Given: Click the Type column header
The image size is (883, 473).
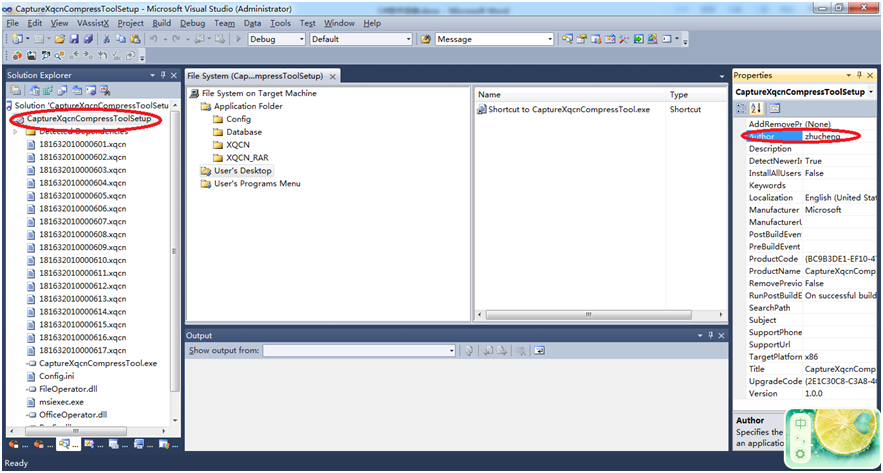Looking at the screenshot, I should [x=697, y=95].
